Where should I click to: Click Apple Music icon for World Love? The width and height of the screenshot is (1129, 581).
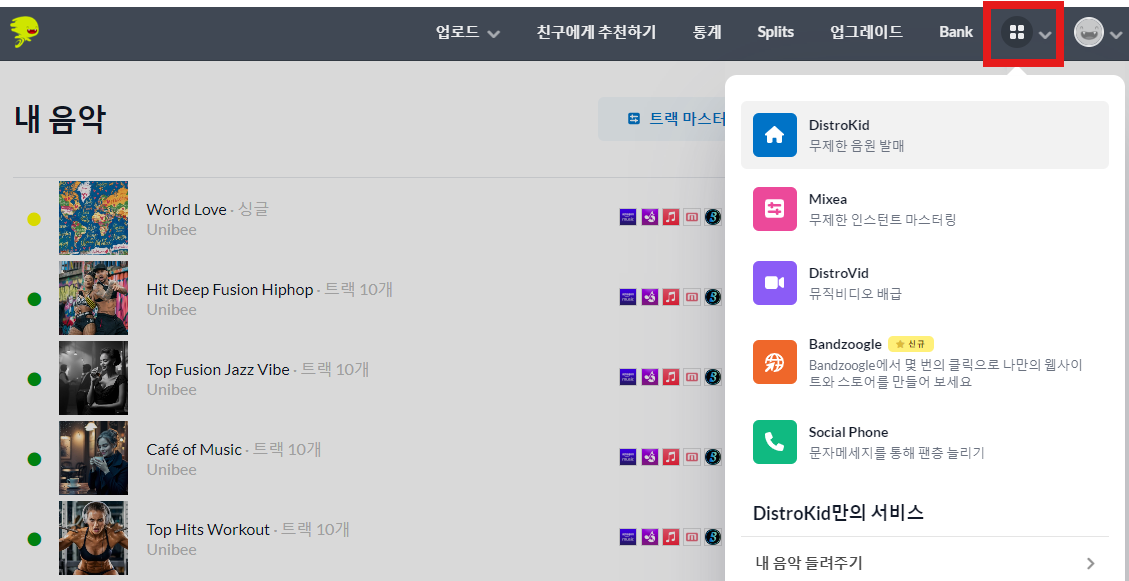[x=671, y=217]
